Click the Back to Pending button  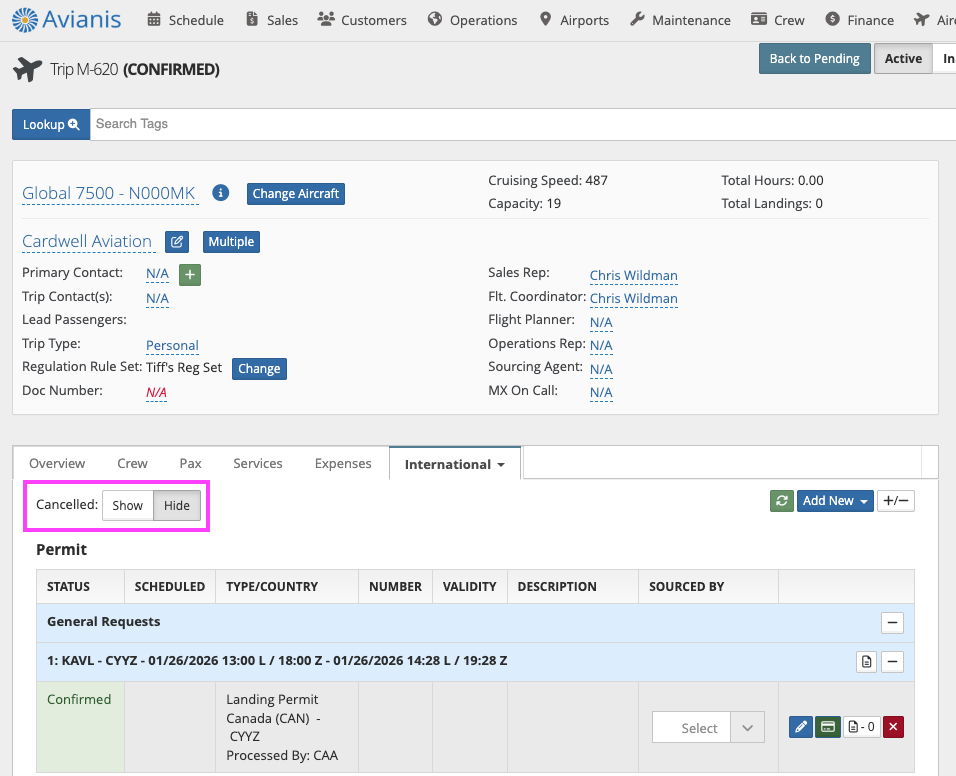click(x=814, y=59)
